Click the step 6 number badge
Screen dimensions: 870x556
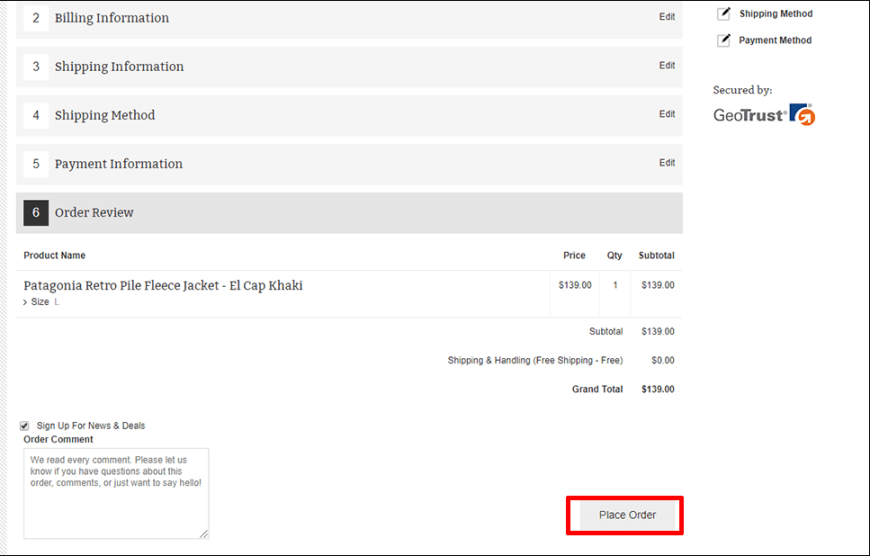pos(36,213)
